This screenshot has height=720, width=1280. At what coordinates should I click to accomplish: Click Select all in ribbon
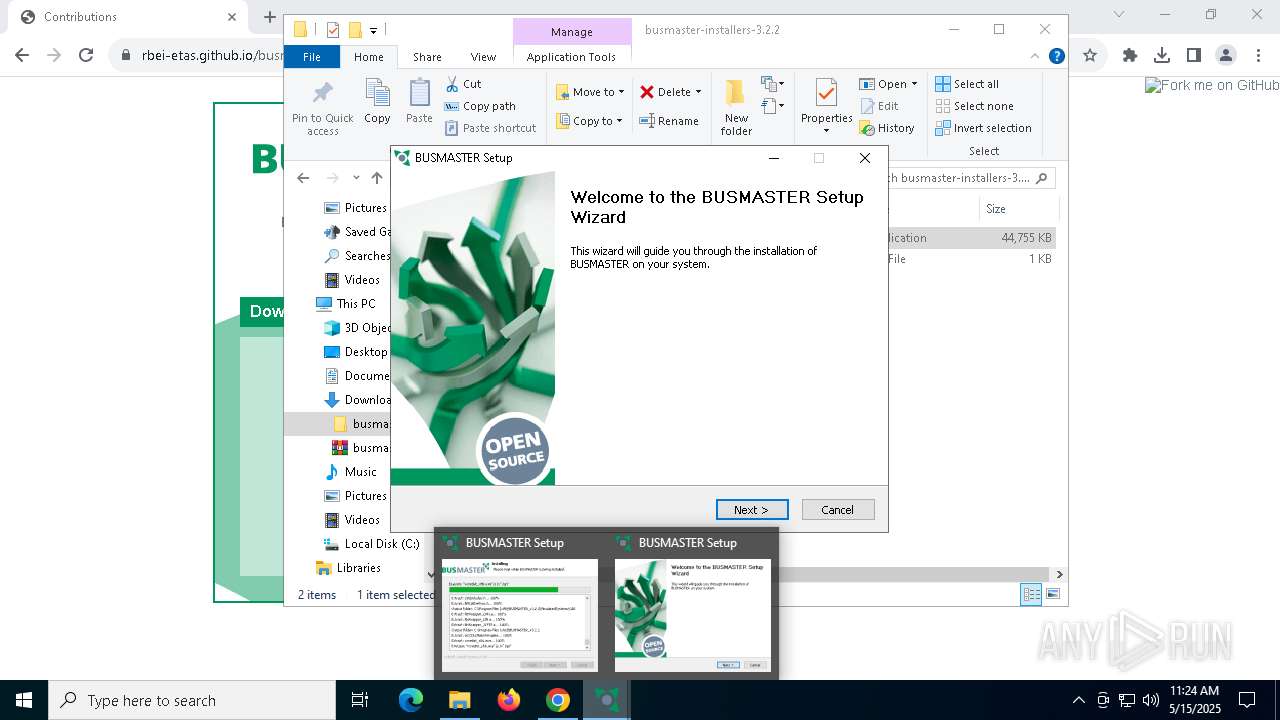pos(967,84)
